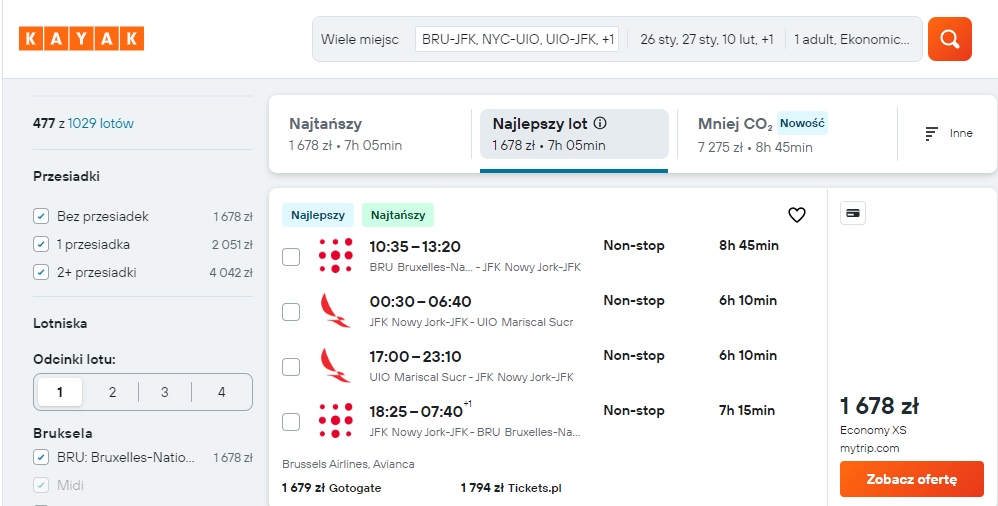
Task: Switch to the Najtańszy tab
Action: point(370,134)
